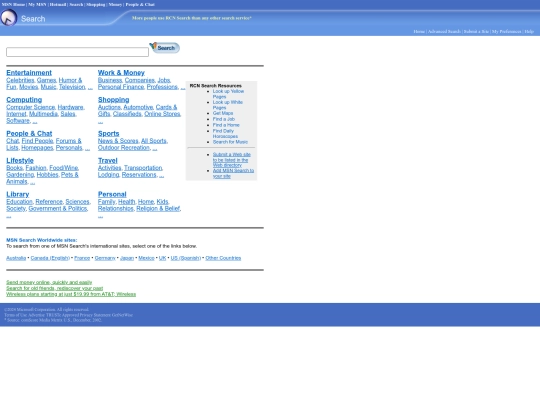Click Religion & Belief under Personal
Viewport: 540px width, 405px height.
(158, 208)
